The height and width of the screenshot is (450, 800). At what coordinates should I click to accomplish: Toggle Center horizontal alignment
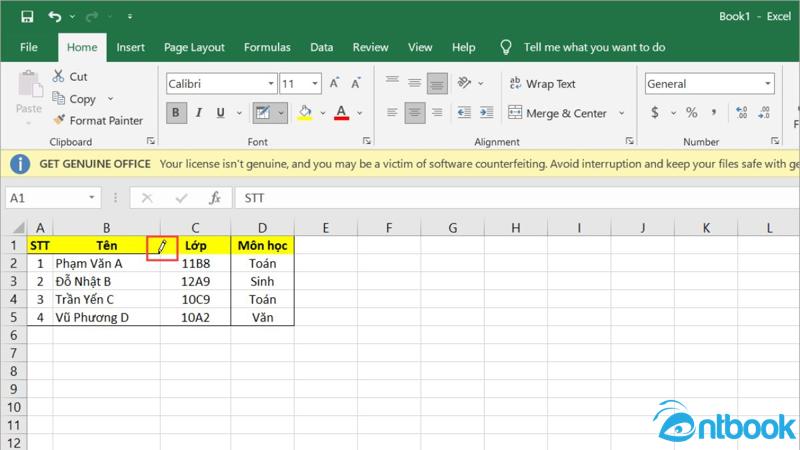coord(415,113)
